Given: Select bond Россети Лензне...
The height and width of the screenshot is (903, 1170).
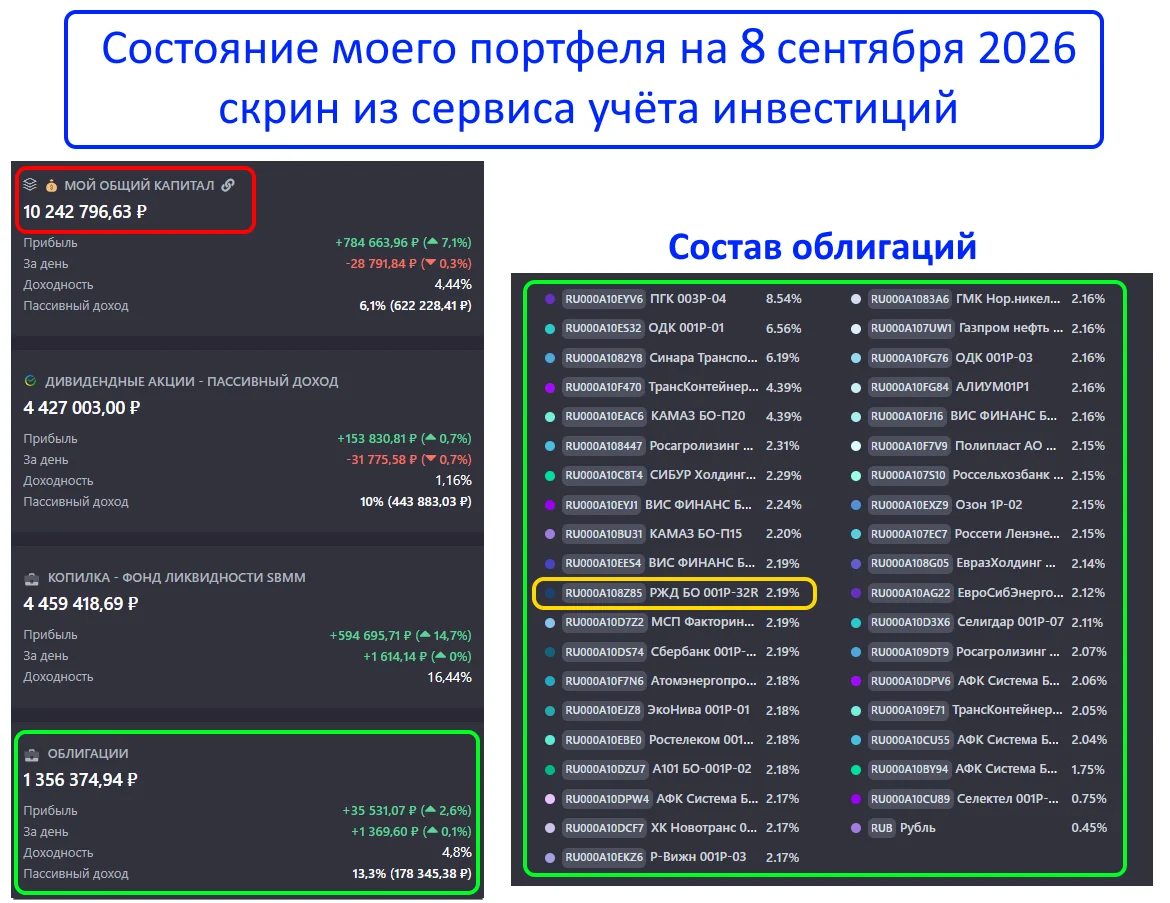Looking at the screenshot, I should (x=1007, y=534).
